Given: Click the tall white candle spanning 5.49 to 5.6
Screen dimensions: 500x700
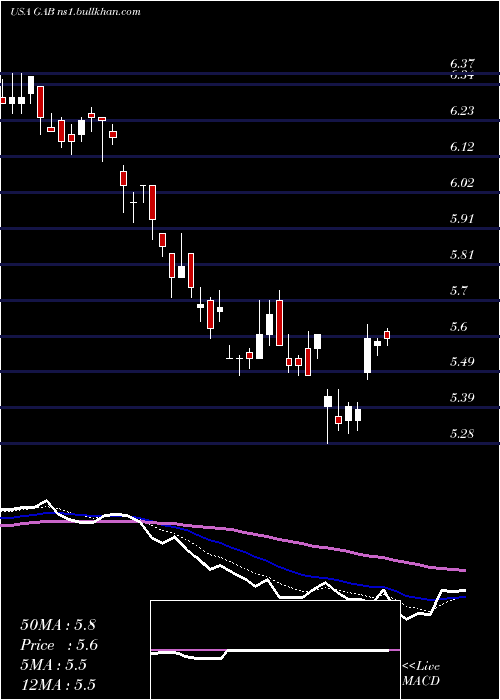Looking at the screenshot, I should 367,355.
